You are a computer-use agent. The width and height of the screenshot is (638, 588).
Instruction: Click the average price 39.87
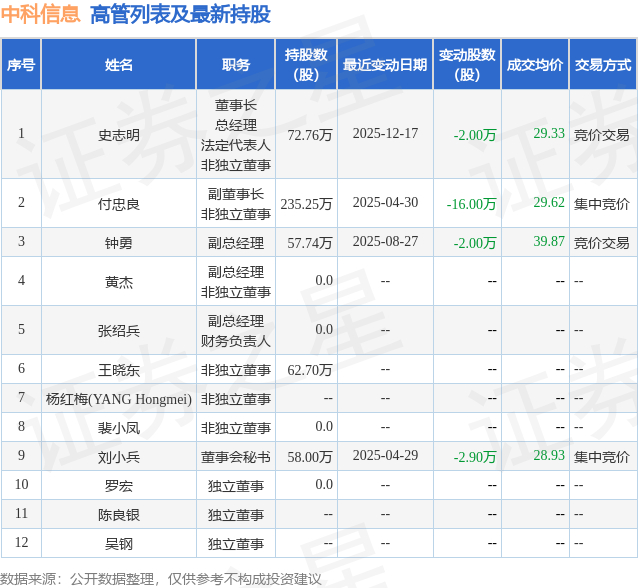coord(549,242)
